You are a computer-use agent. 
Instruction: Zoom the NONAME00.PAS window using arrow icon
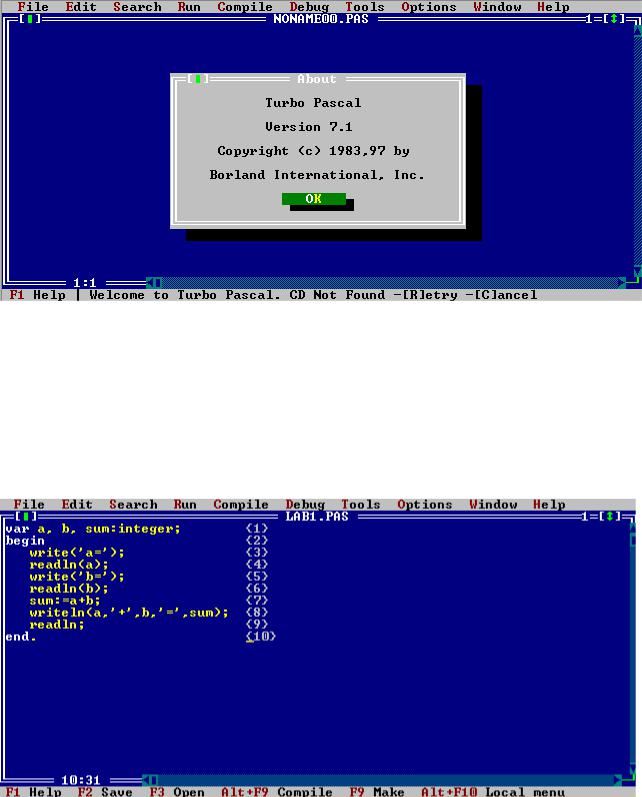614,19
